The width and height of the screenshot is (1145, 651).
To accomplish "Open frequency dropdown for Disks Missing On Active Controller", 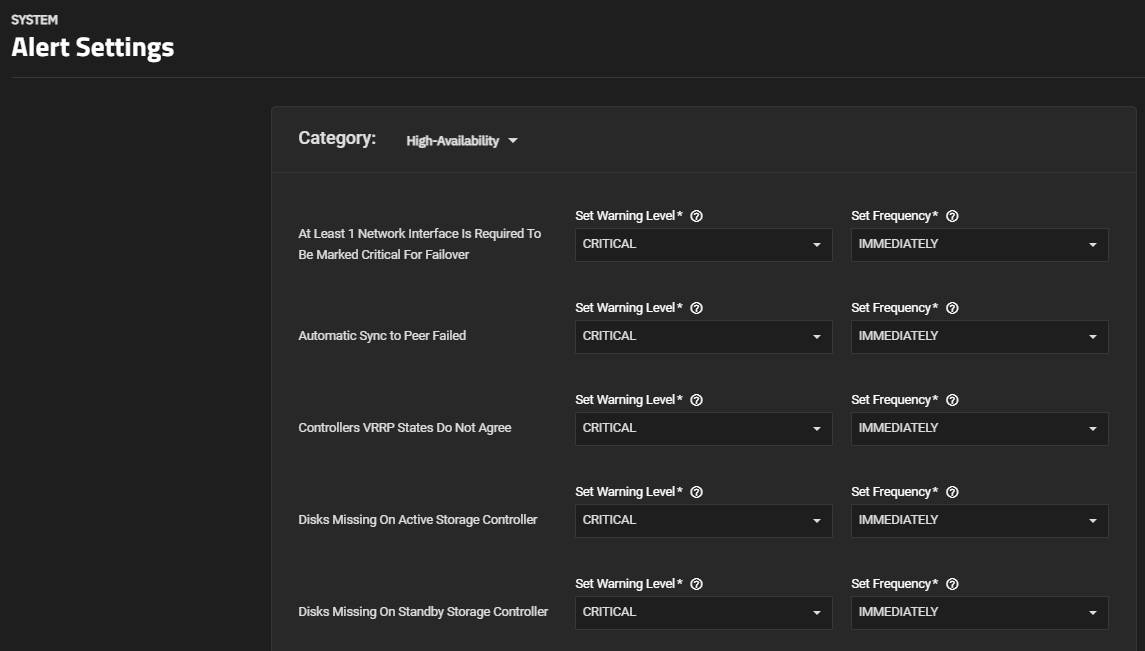I will pyautogui.click(x=979, y=521).
